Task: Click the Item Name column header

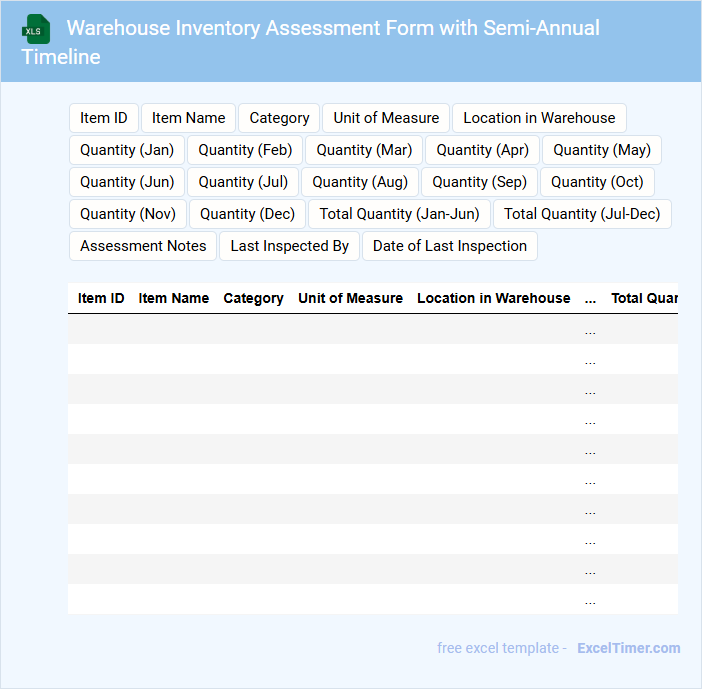Action: tap(174, 298)
